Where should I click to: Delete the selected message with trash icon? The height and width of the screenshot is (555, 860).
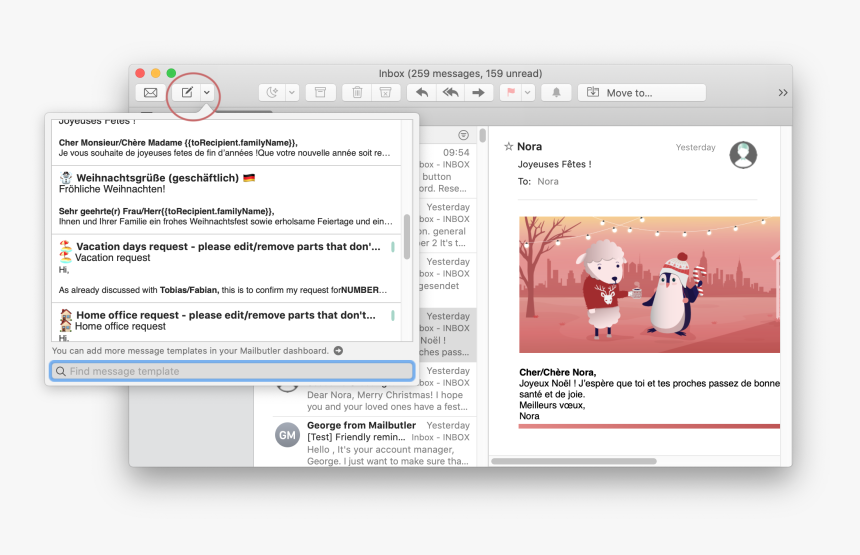click(x=357, y=93)
